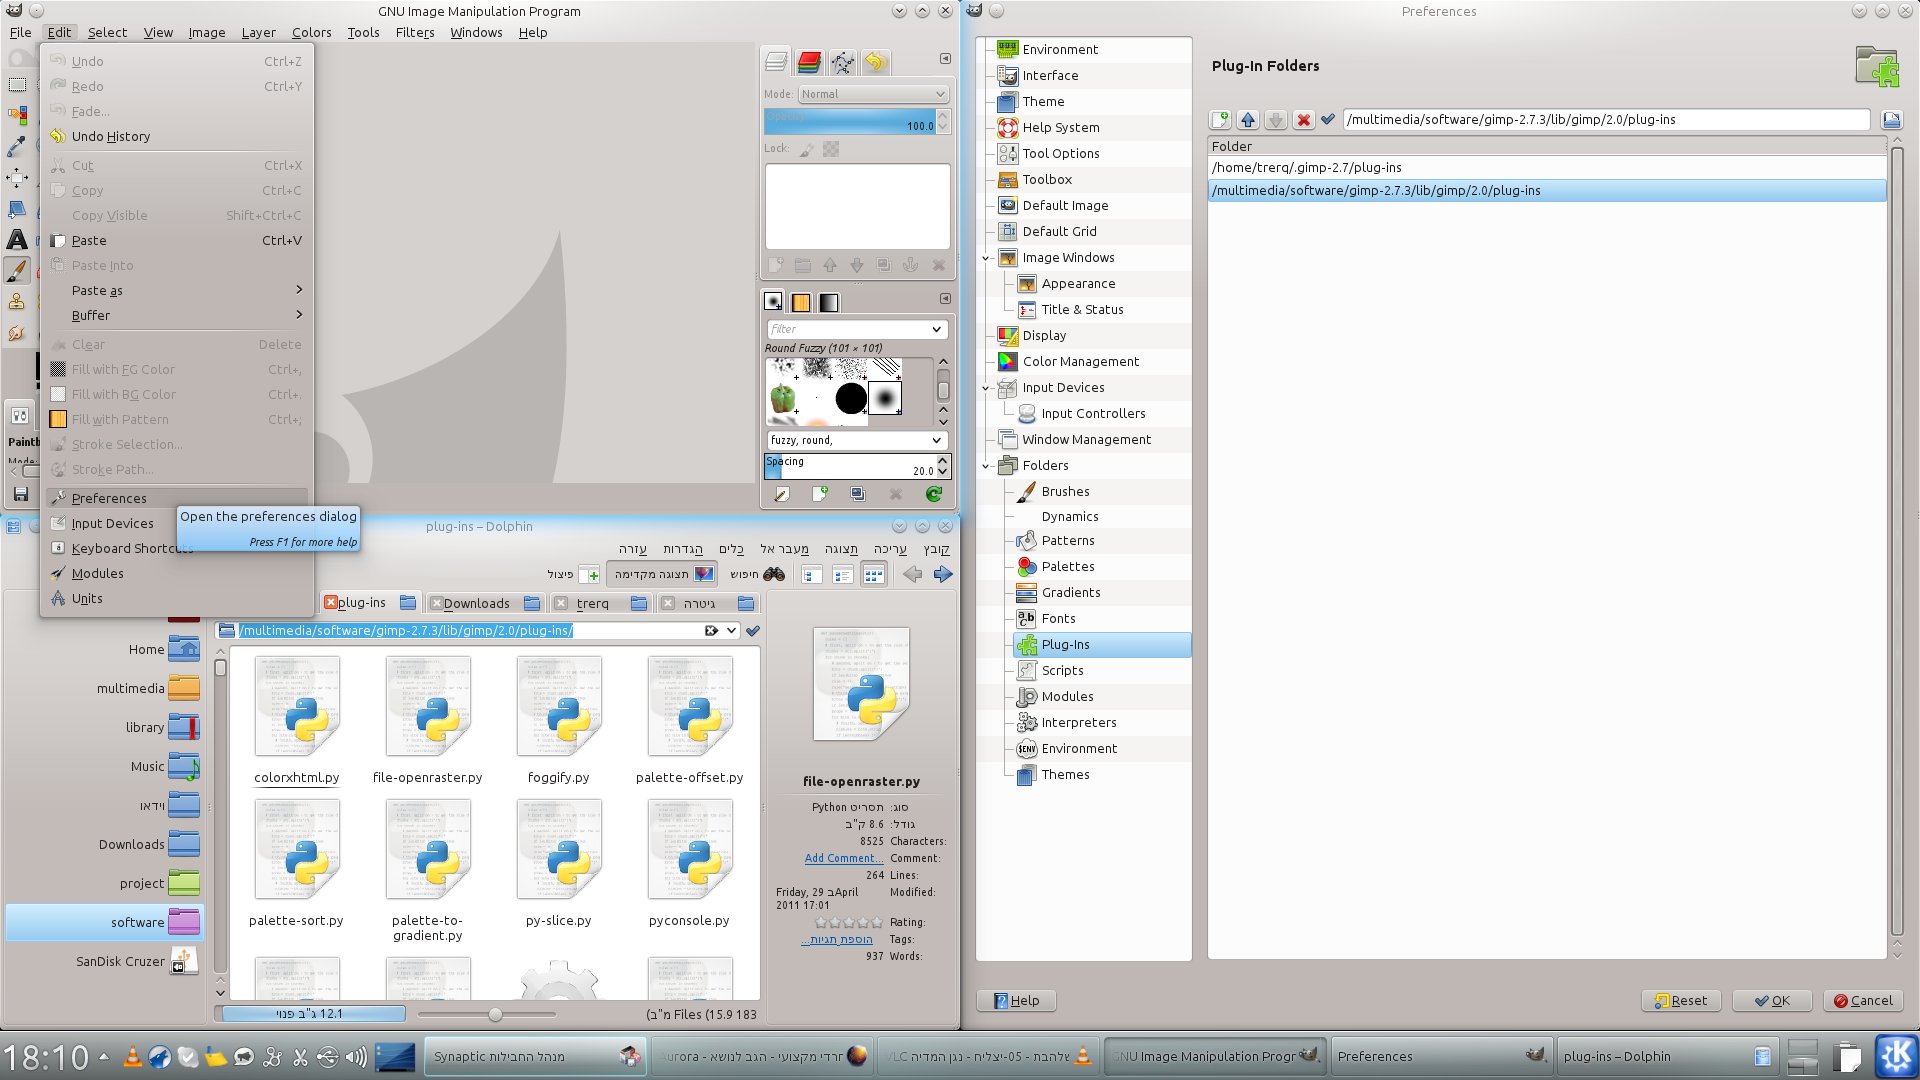Viewport: 1920px width, 1080px height.
Task: Move the selected folder up
Action: click(x=1247, y=120)
